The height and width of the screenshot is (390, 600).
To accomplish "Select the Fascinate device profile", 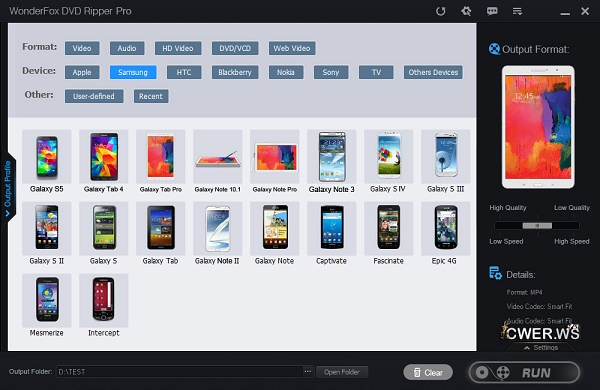I will pyautogui.click(x=389, y=233).
